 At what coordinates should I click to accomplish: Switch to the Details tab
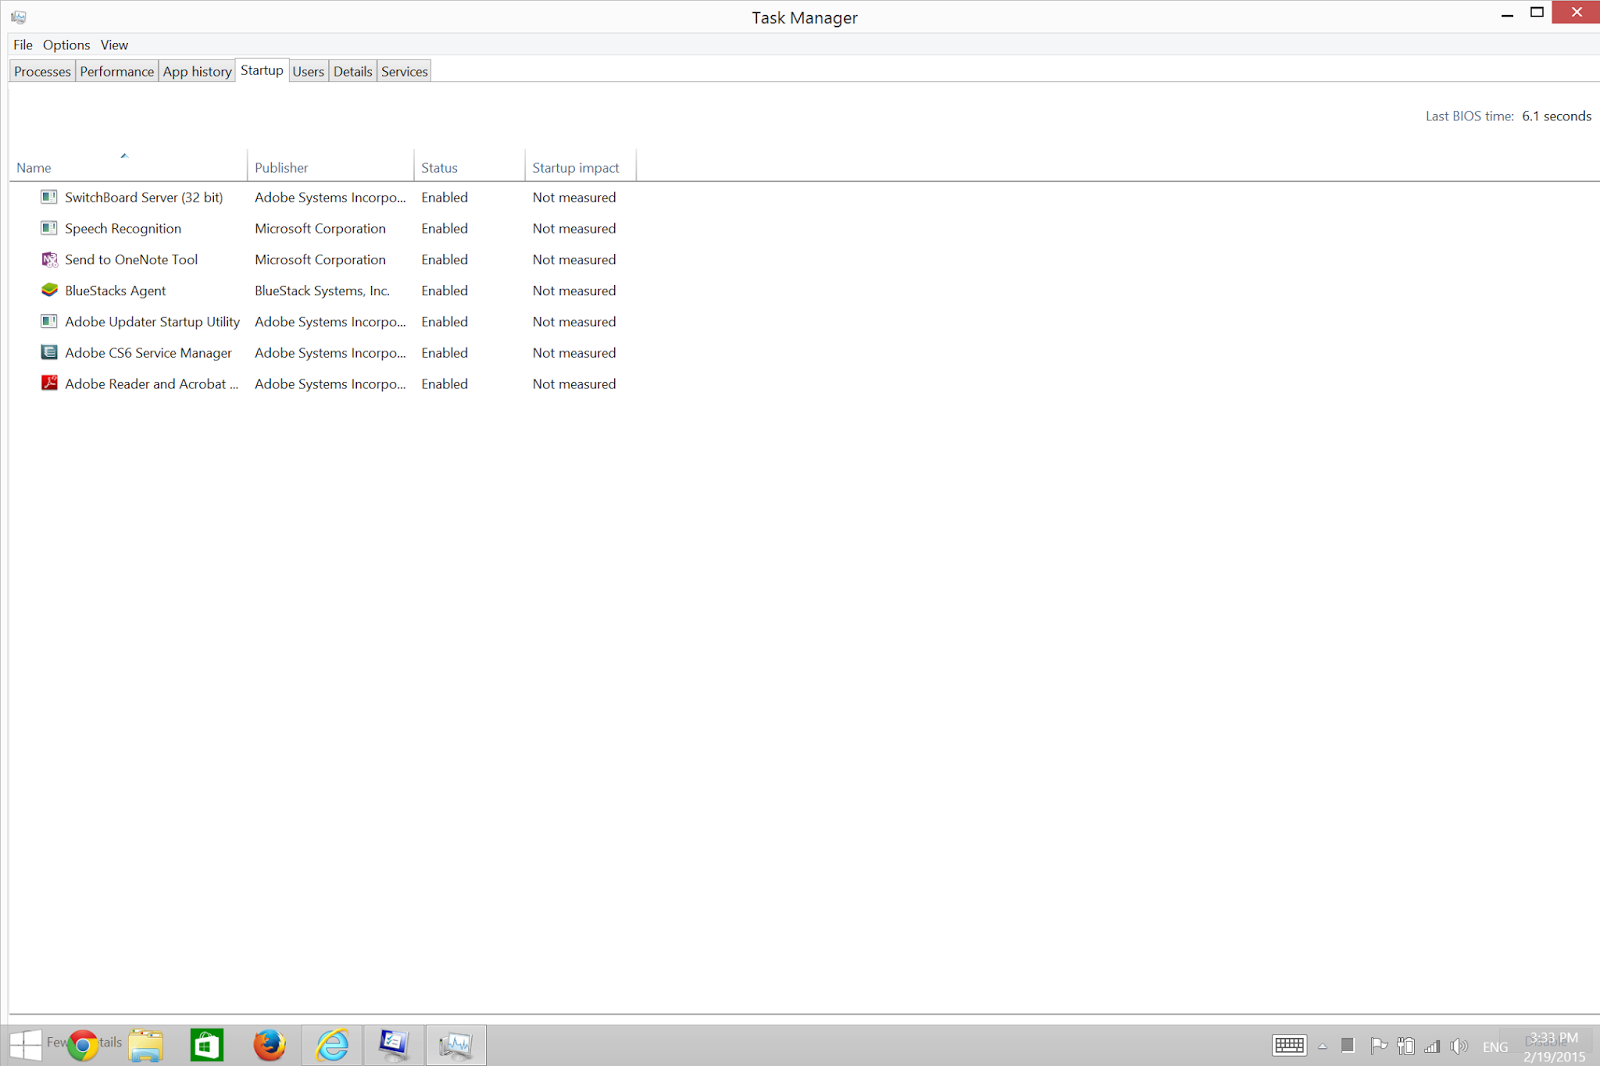point(353,71)
